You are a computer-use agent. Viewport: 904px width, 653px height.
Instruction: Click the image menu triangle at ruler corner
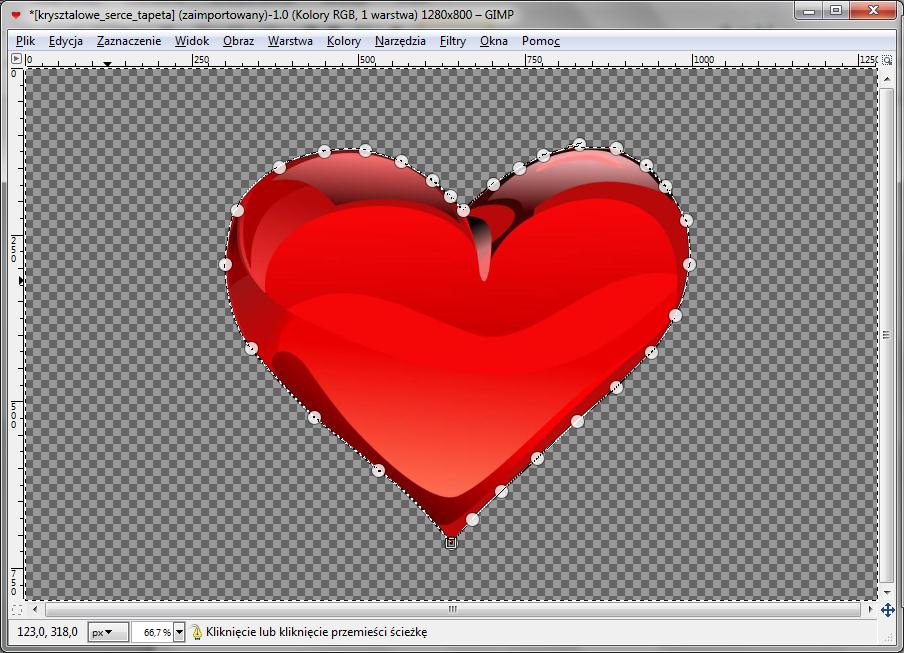[16, 59]
